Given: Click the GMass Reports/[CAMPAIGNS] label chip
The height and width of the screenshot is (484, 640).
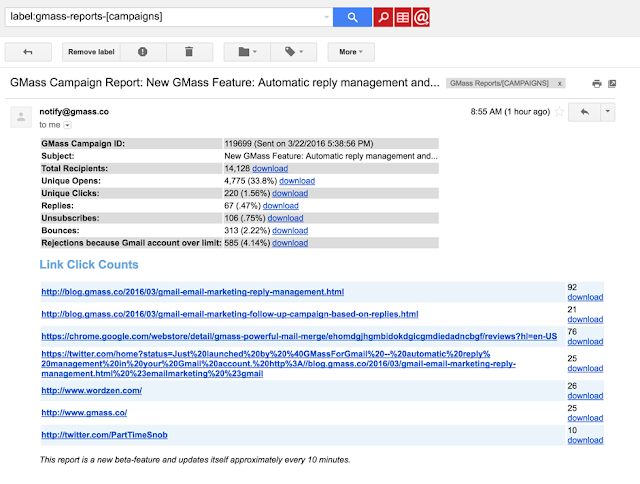Looking at the screenshot, I should tap(499, 83).
